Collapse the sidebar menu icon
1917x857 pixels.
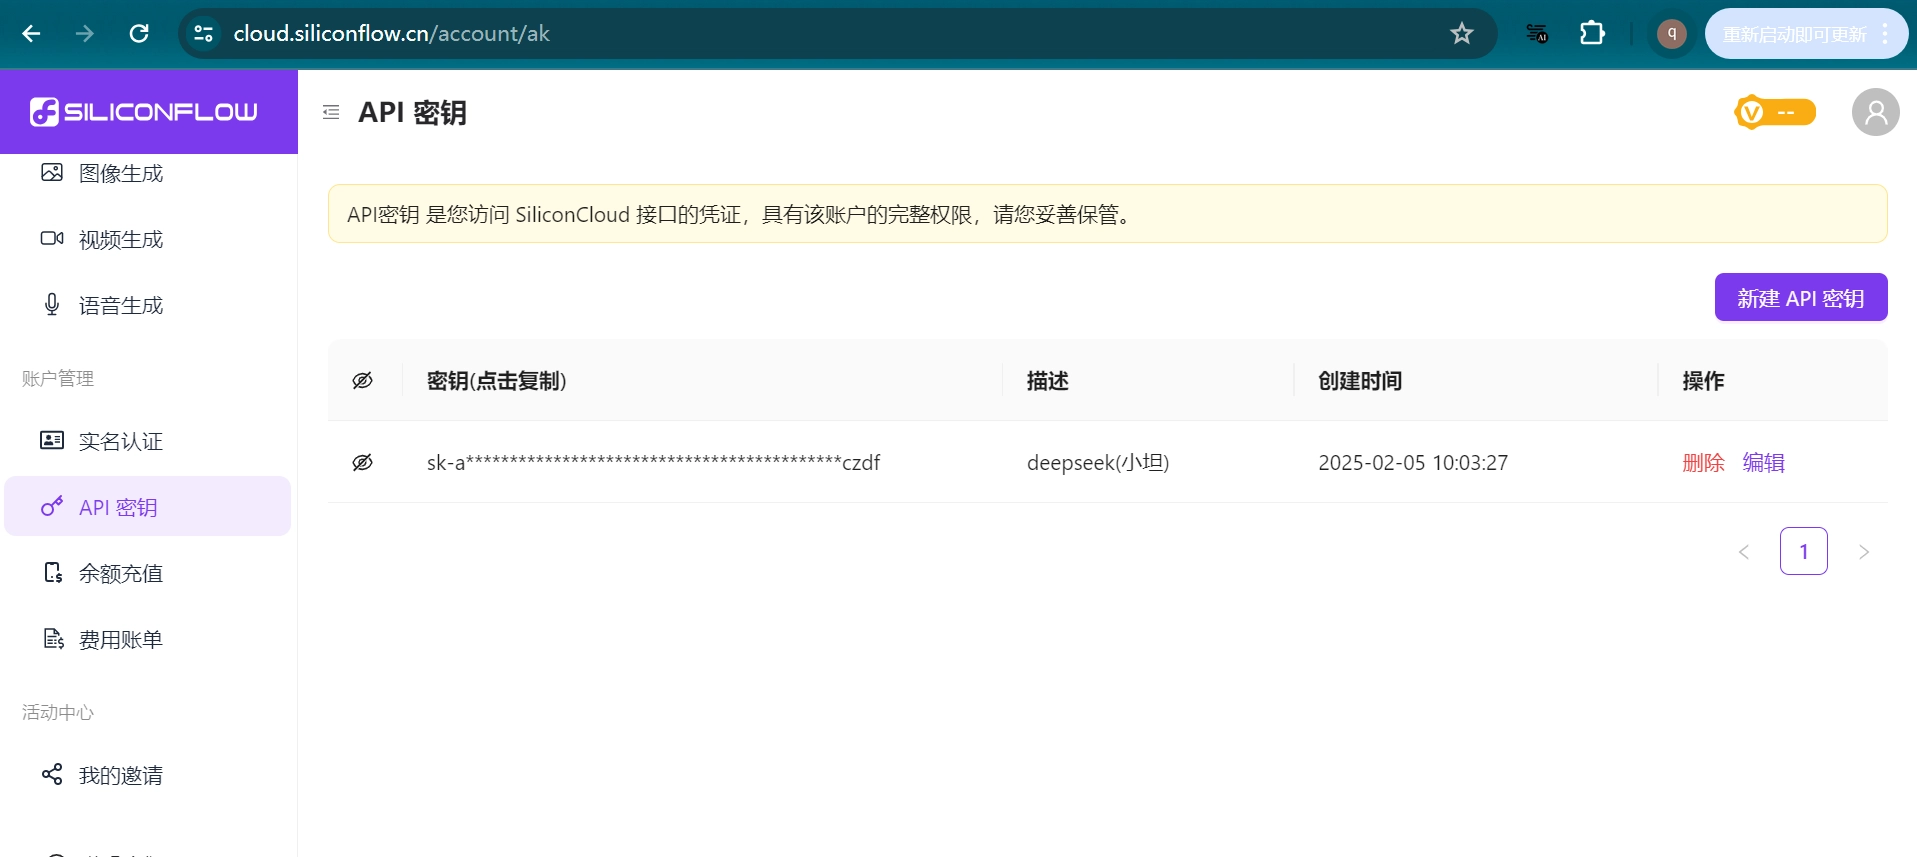331,112
